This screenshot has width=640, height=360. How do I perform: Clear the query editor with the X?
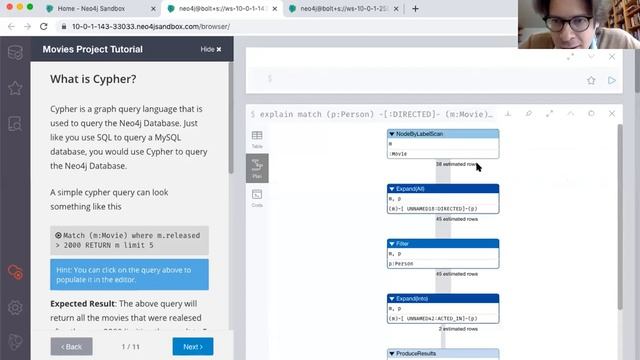click(611, 57)
